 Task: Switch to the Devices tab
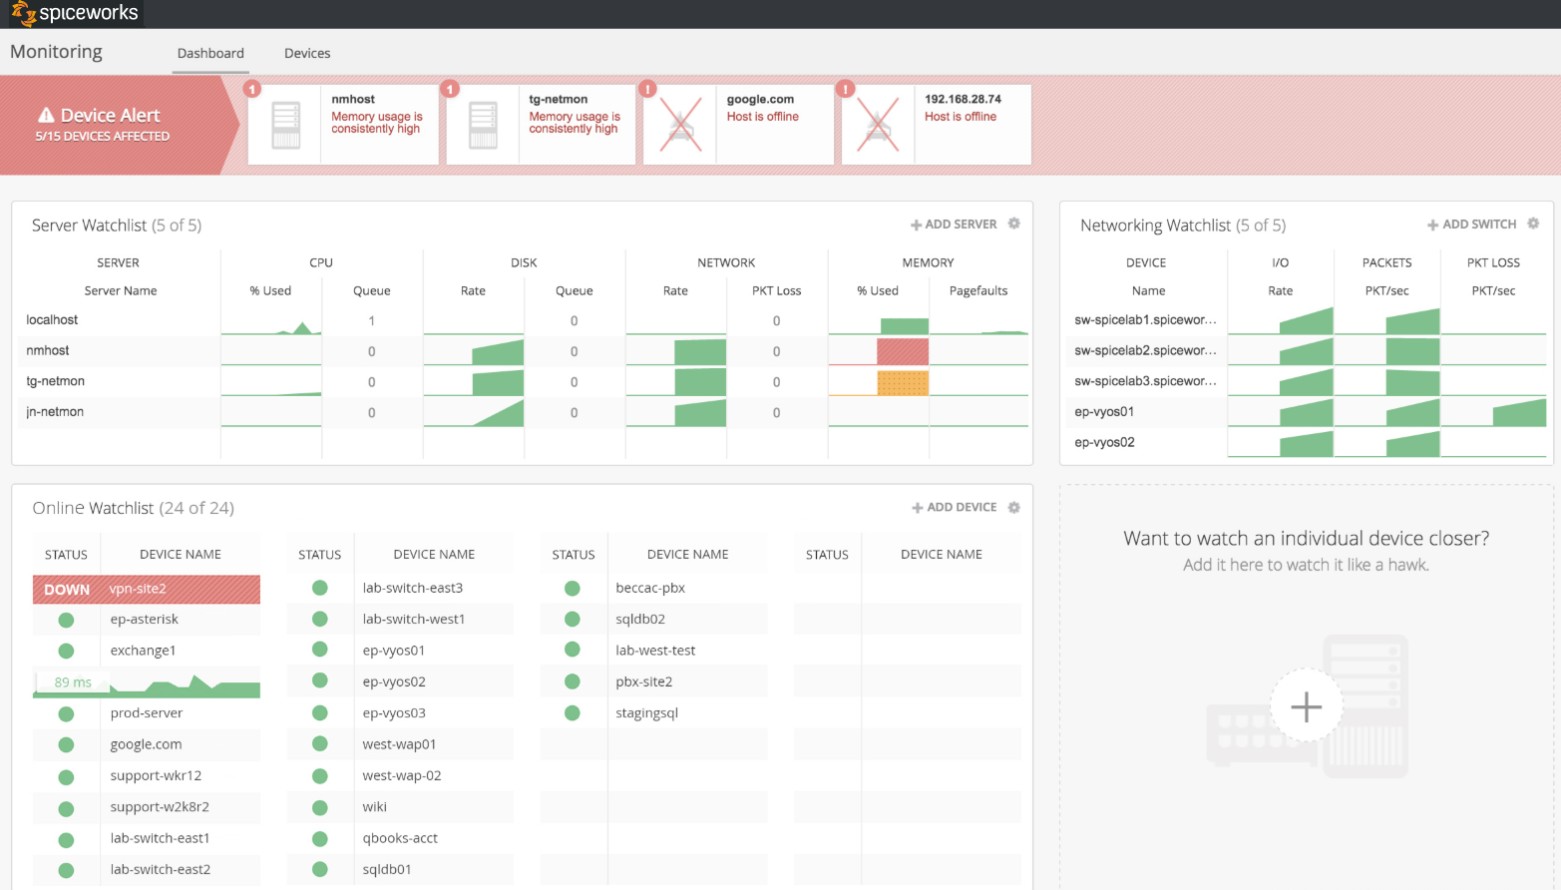(x=306, y=53)
